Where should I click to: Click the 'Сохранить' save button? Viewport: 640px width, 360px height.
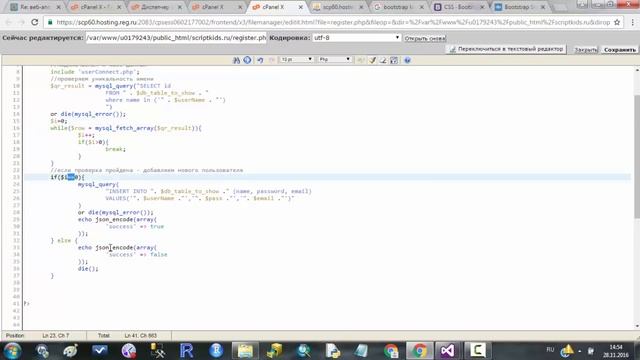coord(620,50)
